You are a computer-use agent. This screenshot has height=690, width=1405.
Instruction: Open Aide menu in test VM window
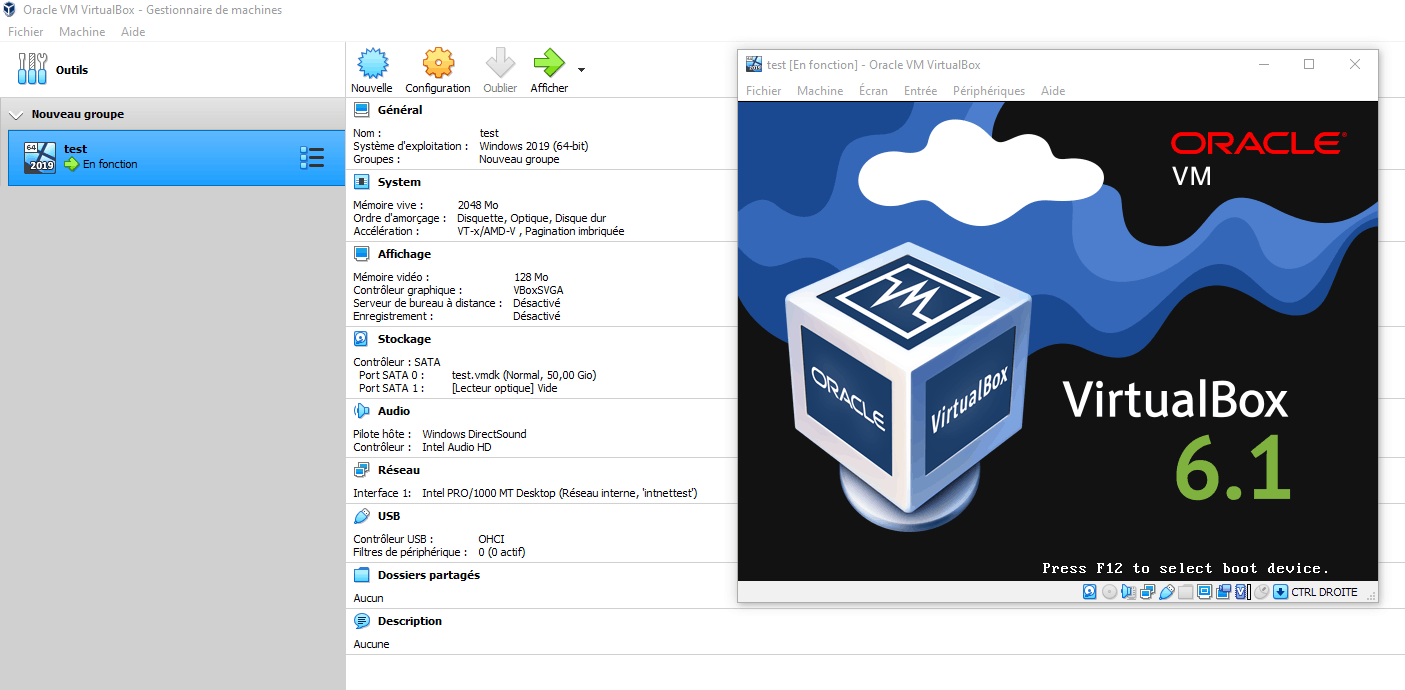pyautogui.click(x=1053, y=91)
